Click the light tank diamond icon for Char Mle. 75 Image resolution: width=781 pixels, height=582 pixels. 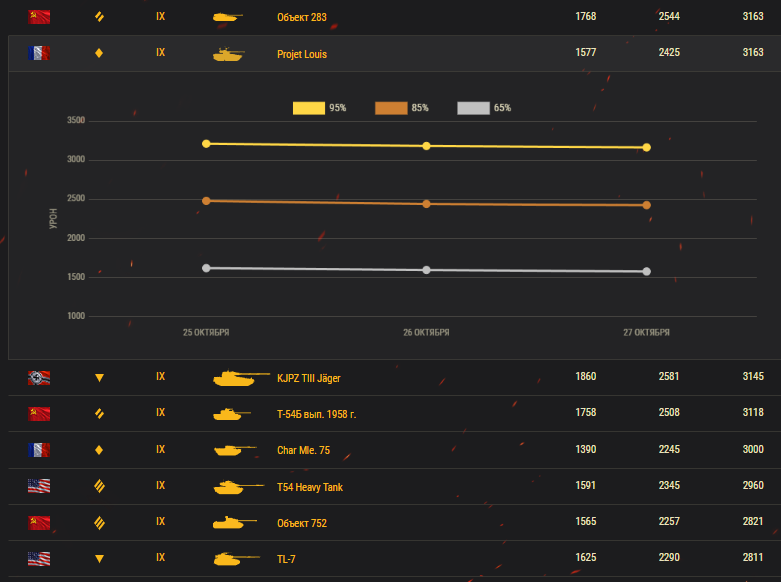pos(99,450)
